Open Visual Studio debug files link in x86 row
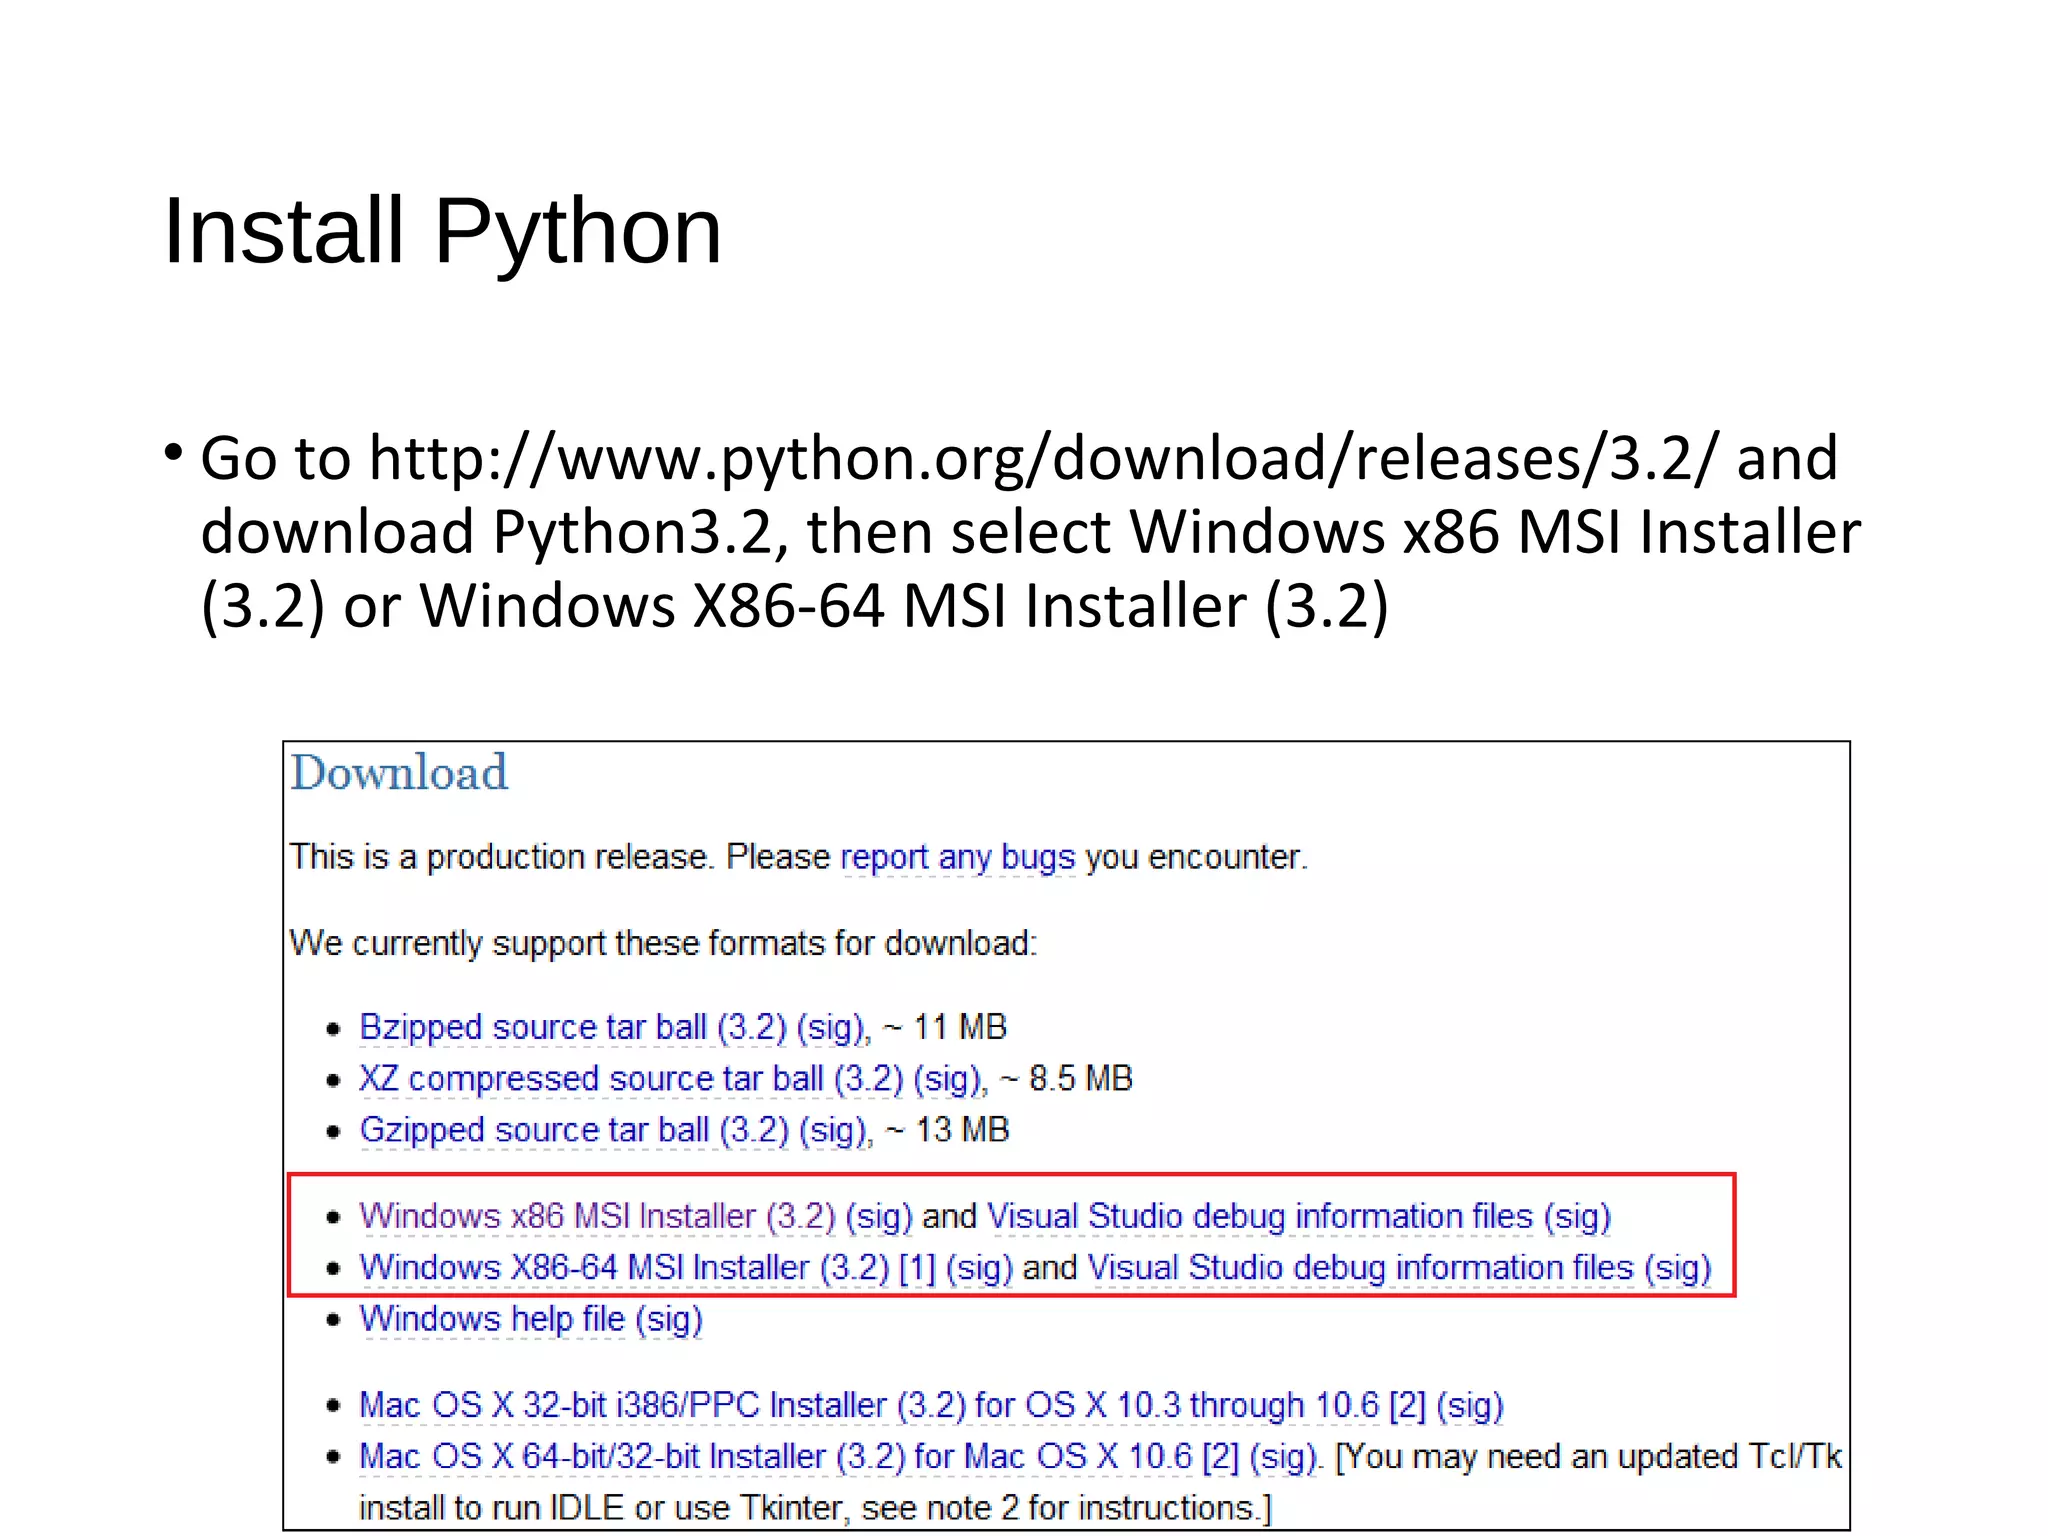 (x=1260, y=1216)
